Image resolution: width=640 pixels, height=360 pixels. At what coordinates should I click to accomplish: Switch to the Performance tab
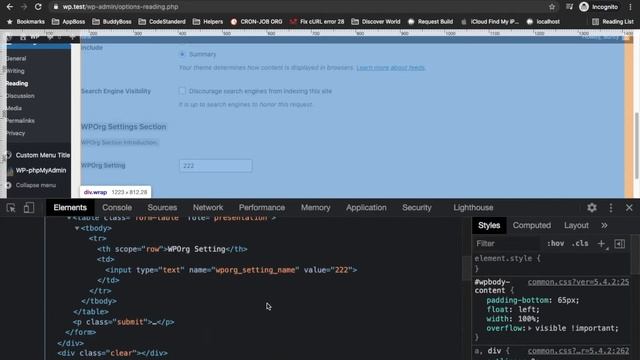[262, 208]
